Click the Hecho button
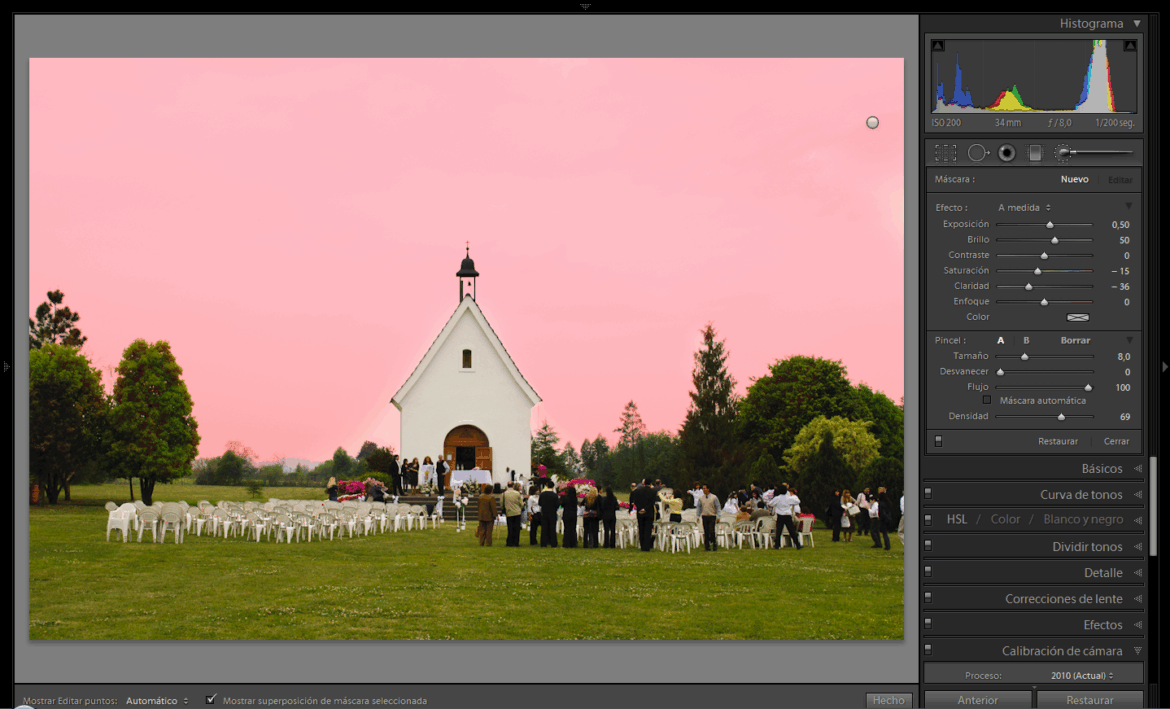The image size is (1170, 709). pos(888,700)
